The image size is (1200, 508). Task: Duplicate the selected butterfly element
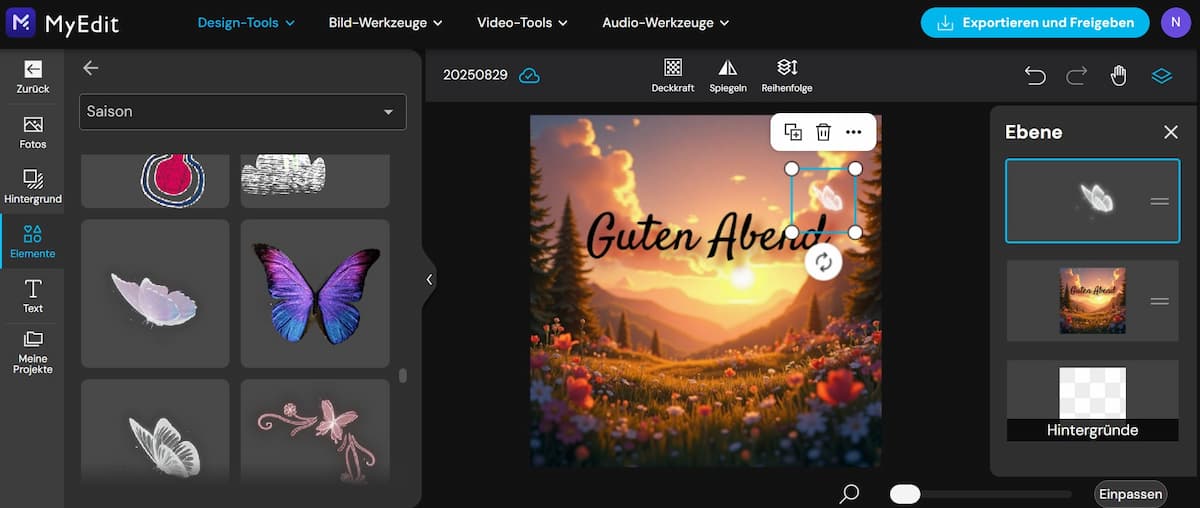coord(793,132)
